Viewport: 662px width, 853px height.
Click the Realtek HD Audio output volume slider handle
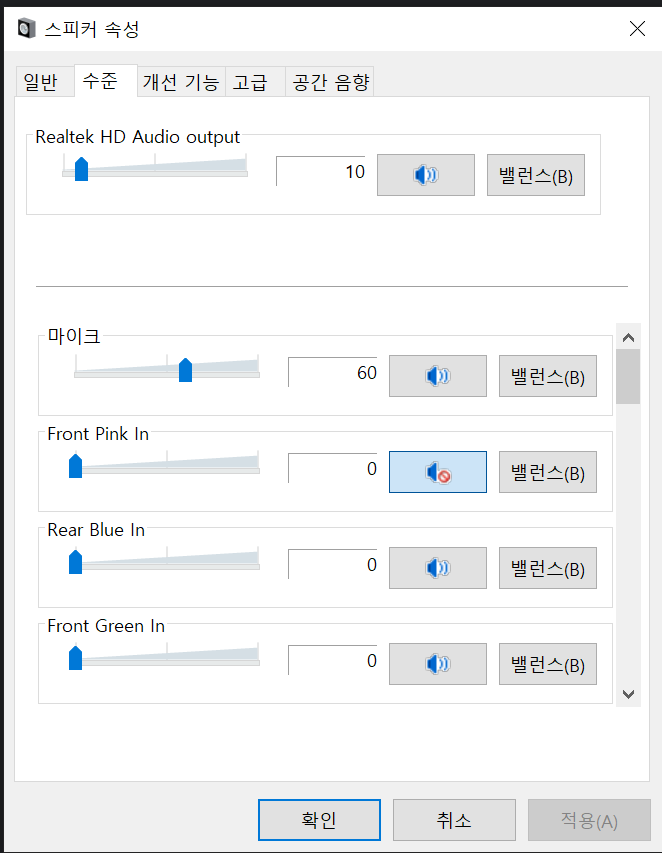click(81, 169)
